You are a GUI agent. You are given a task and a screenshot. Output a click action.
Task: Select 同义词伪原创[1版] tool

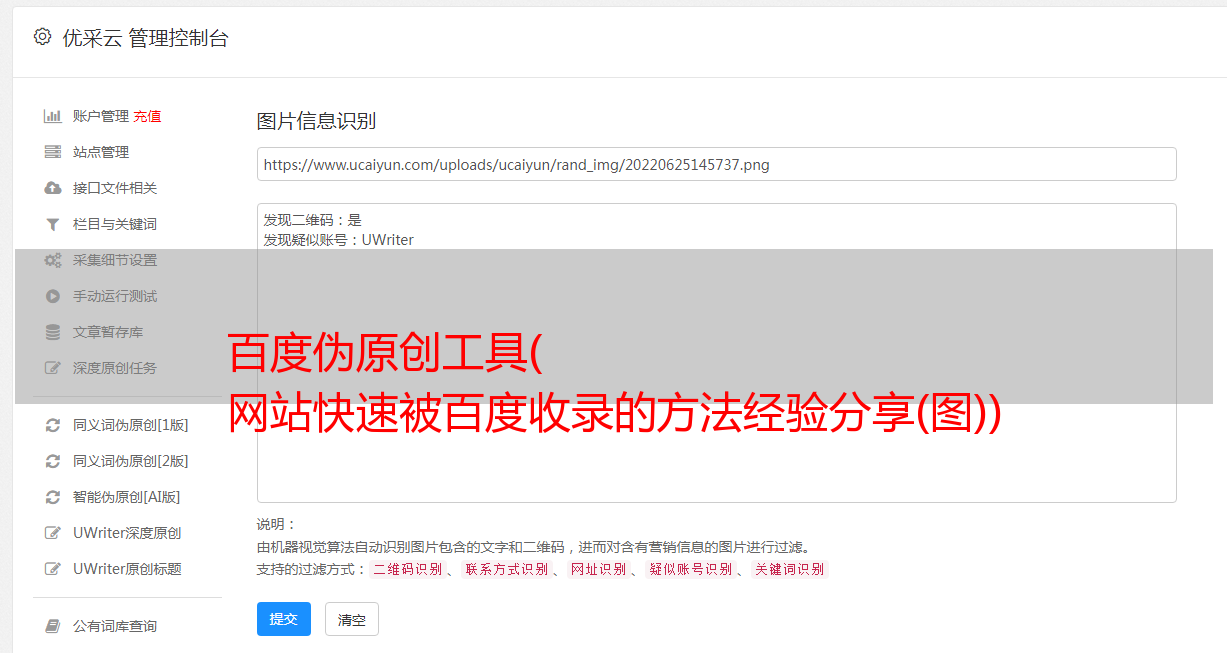tap(130, 425)
